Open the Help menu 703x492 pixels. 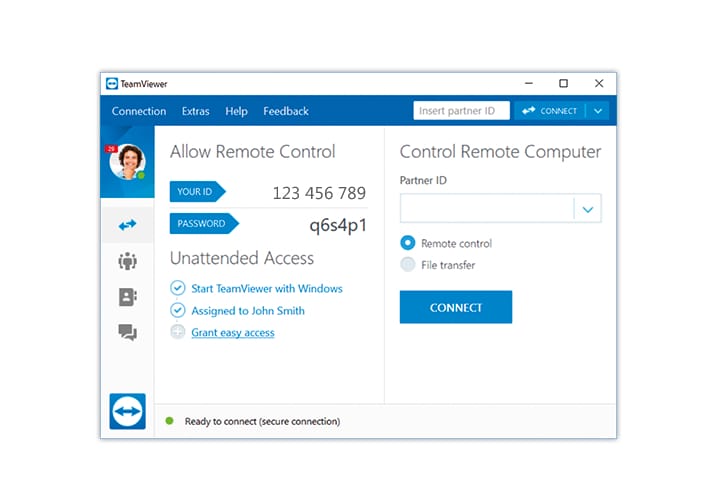236,111
